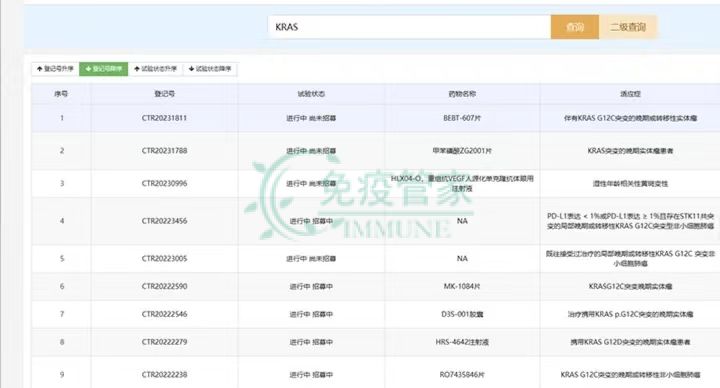Click NA drug cell in CTR20223005 row
The height and width of the screenshot is (388, 720).
(462, 259)
